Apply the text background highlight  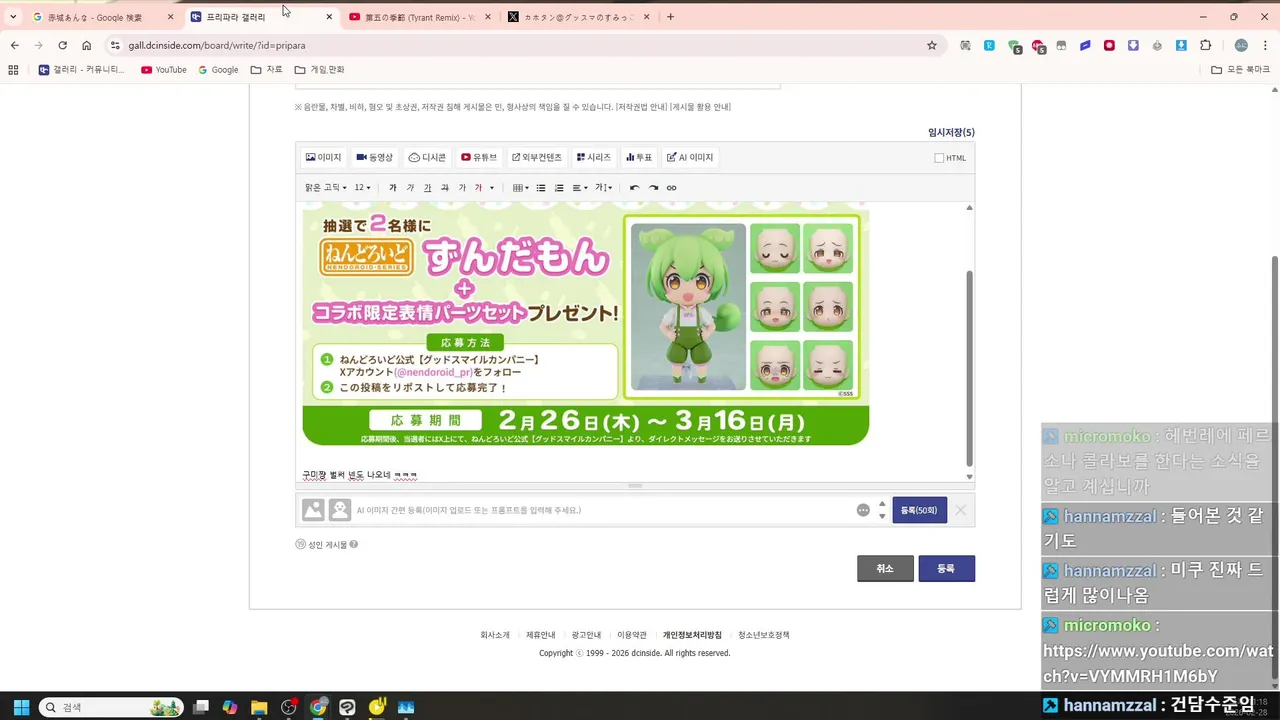(461, 188)
